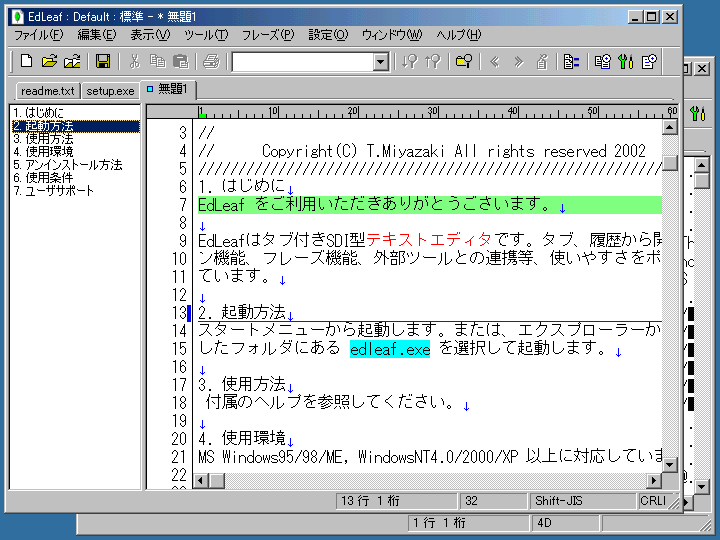Click background window's scrollbar down arrow
This screenshot has width=720, height=540.
702,487
